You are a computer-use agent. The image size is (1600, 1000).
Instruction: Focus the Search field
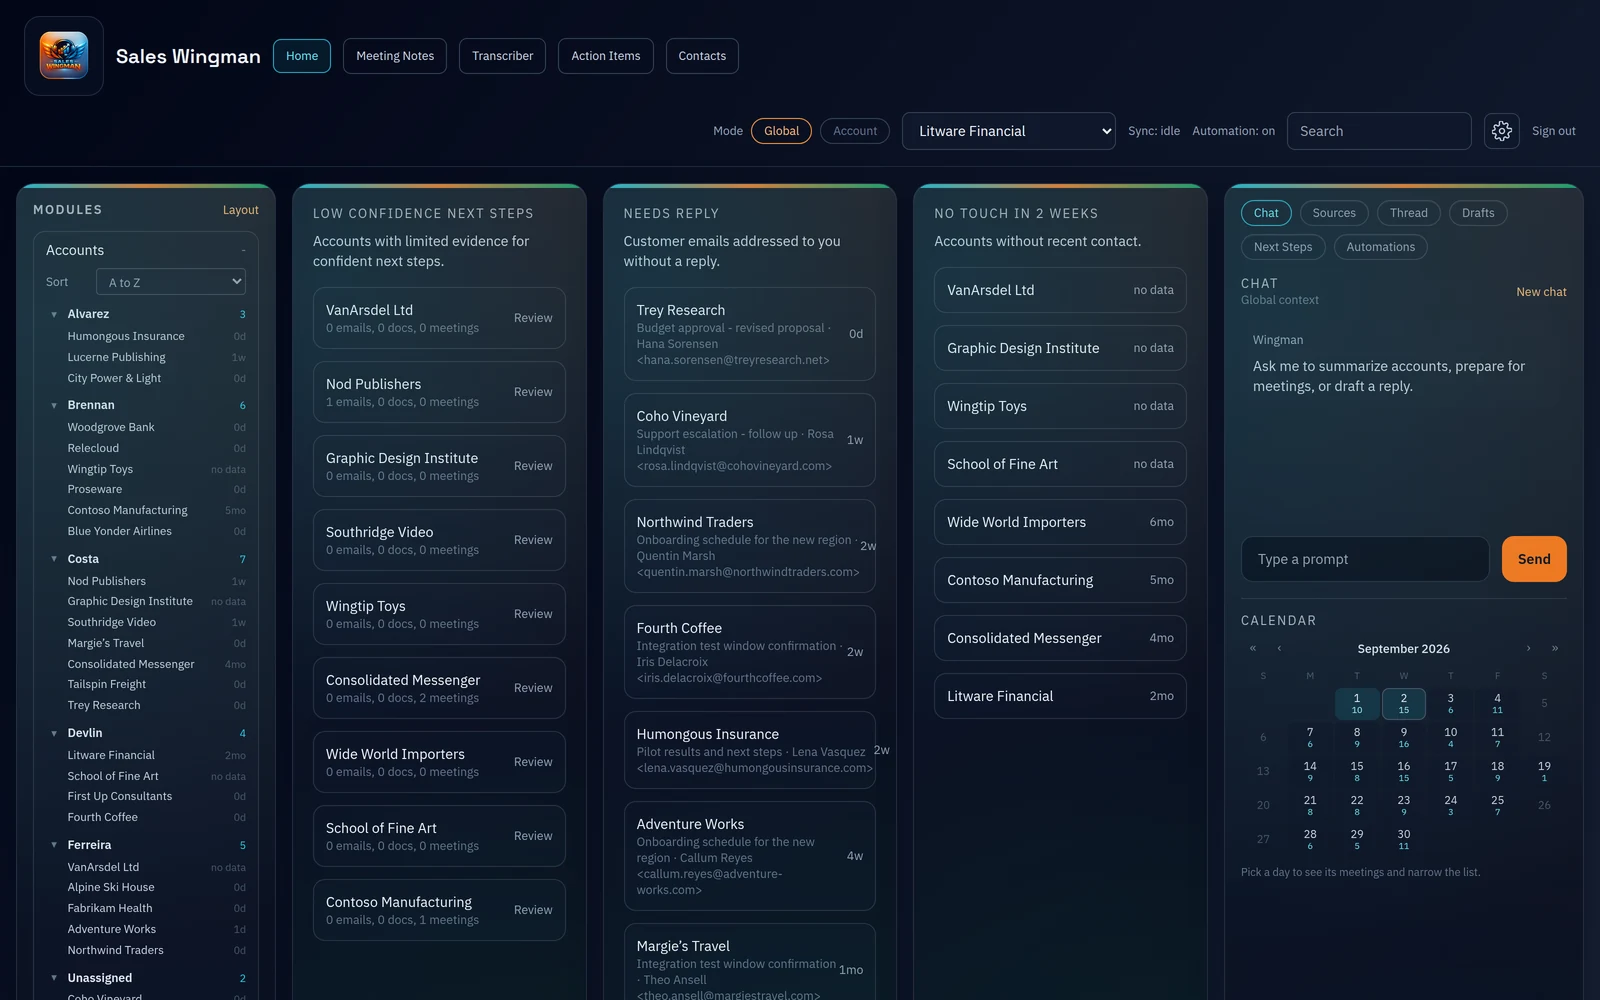pos(1379,131)
